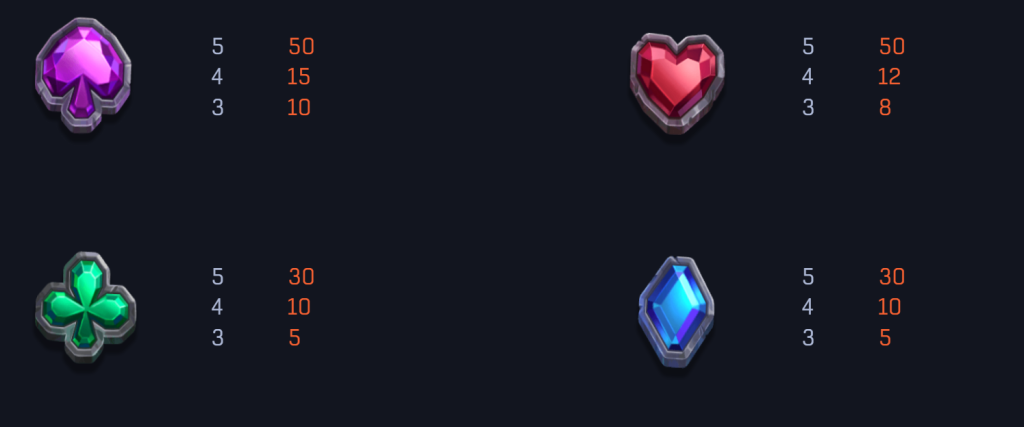
Task: Click the 5 payout for three blue diamonds
Action: pyautogui.click(x=885, y=338)
